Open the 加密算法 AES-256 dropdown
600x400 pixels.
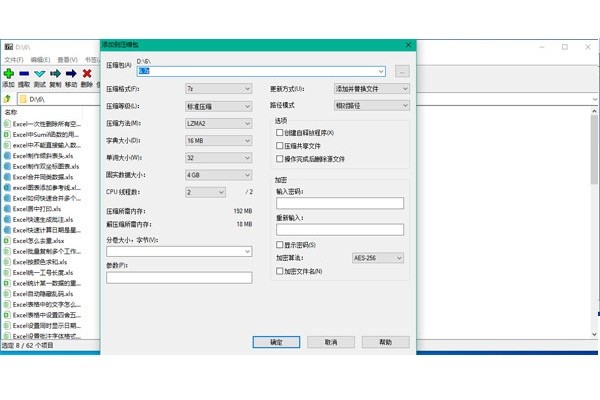(x=380, y=257)
